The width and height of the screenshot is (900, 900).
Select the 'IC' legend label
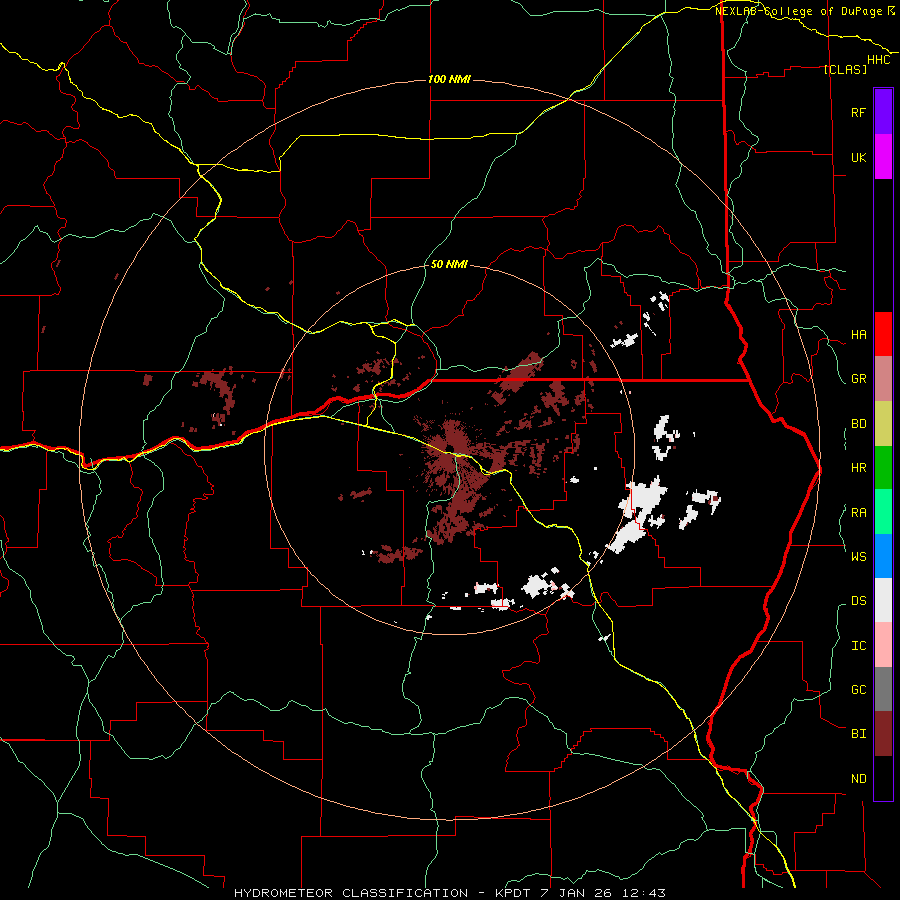[858, 646]
